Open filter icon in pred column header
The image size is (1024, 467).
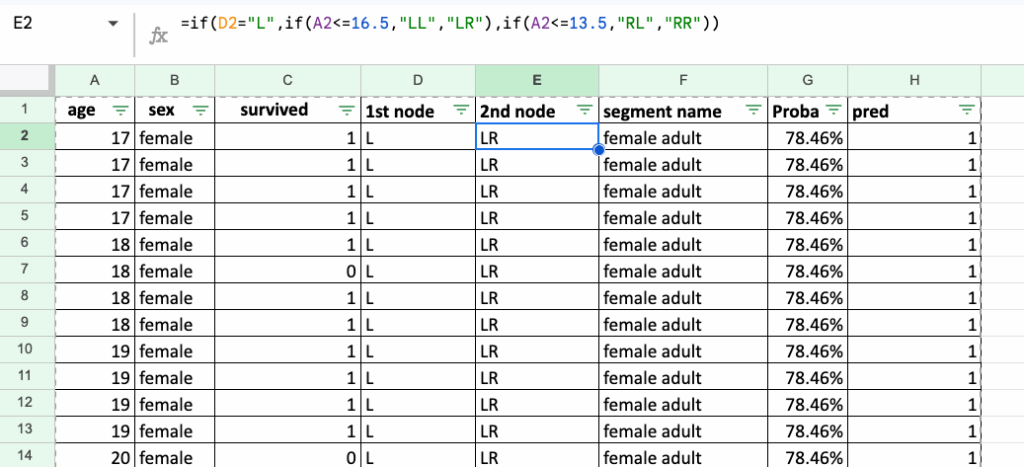pos(966,111)
